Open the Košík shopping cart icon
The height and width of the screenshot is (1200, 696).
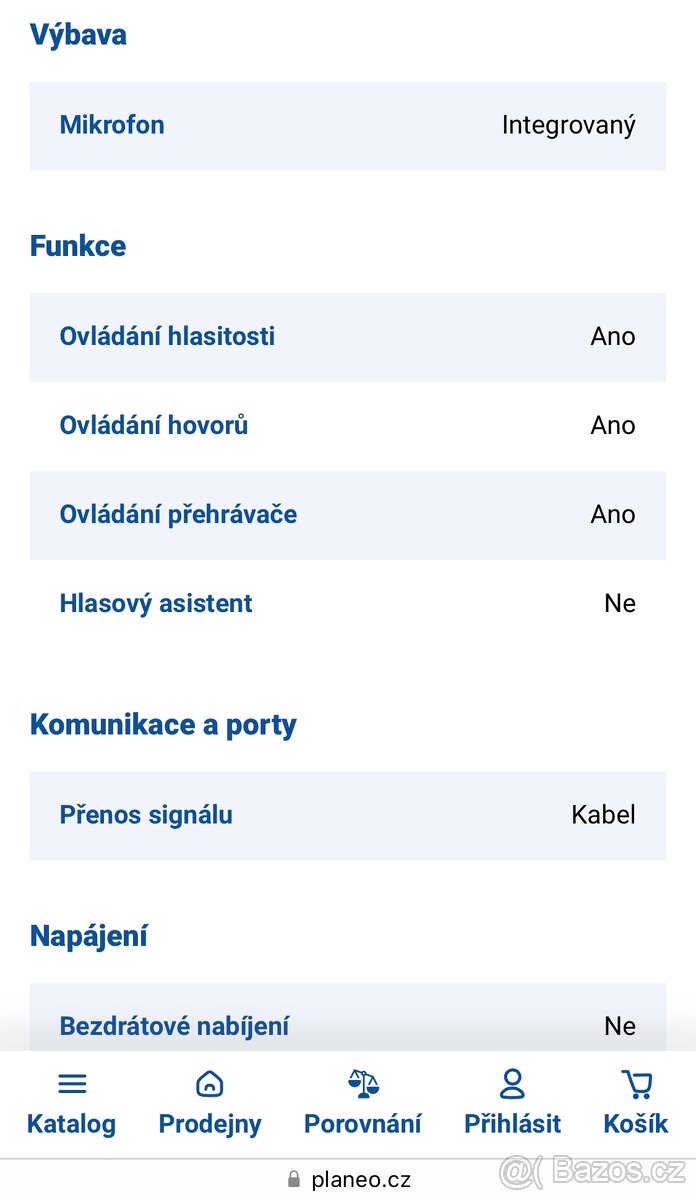click(636, 1084)
